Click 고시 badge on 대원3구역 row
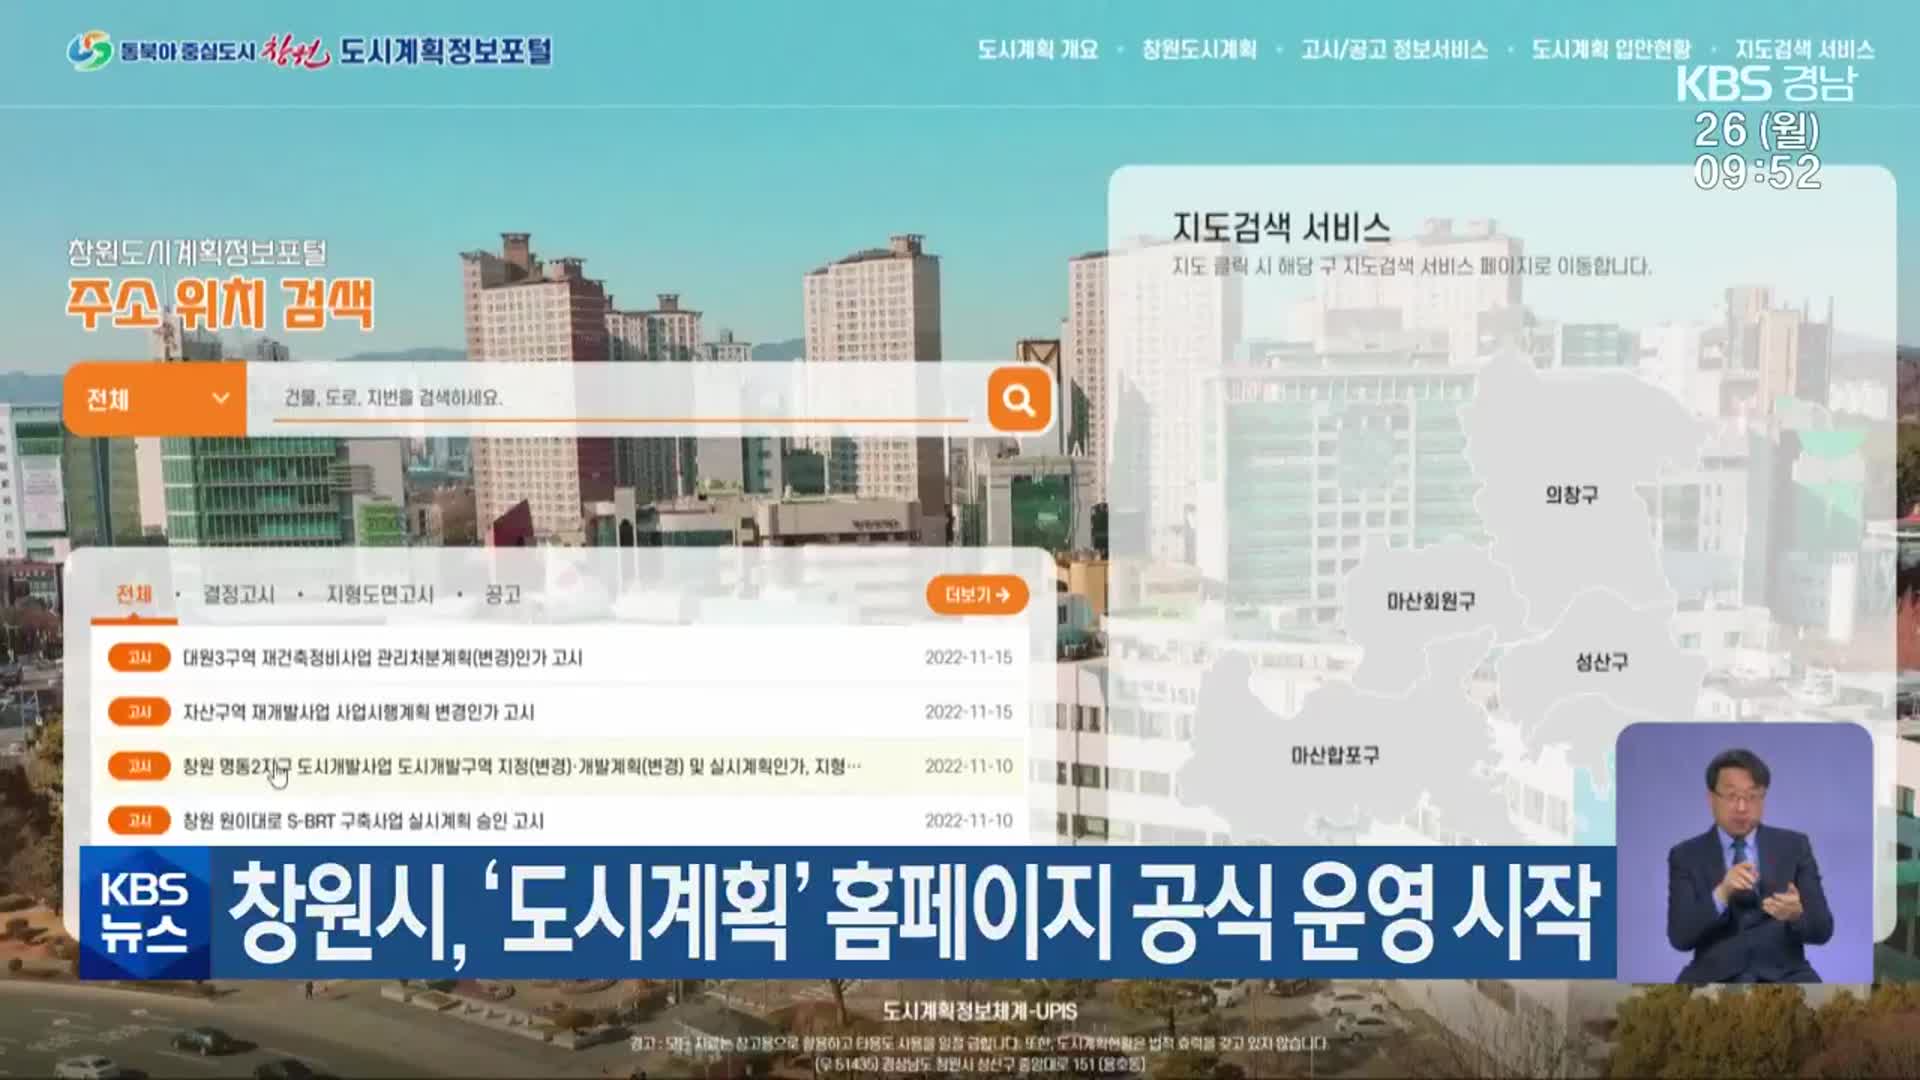 tap(139, 657)
